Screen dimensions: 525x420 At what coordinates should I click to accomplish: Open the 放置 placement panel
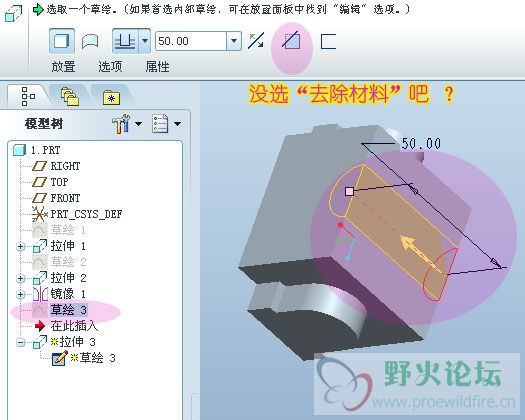(x=63, y=67)
